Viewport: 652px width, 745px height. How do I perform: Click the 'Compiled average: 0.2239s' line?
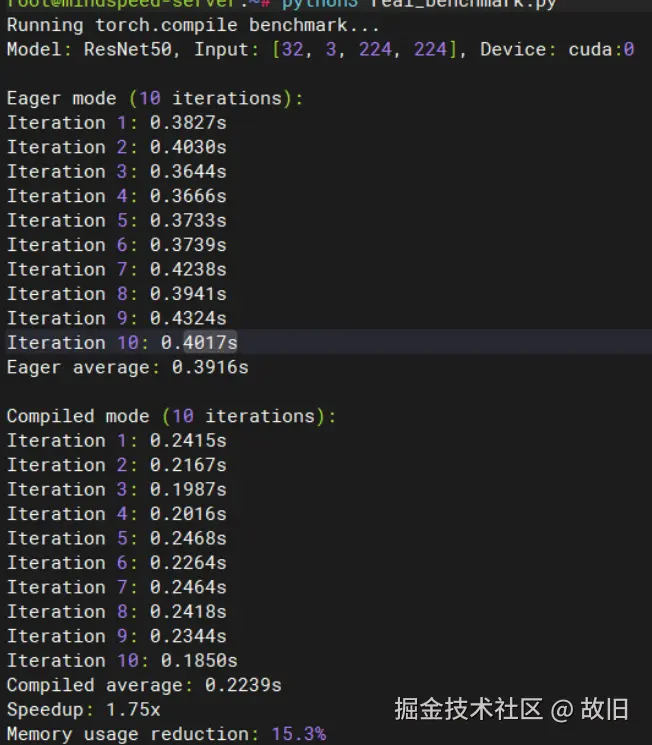[x=144, y=685]
